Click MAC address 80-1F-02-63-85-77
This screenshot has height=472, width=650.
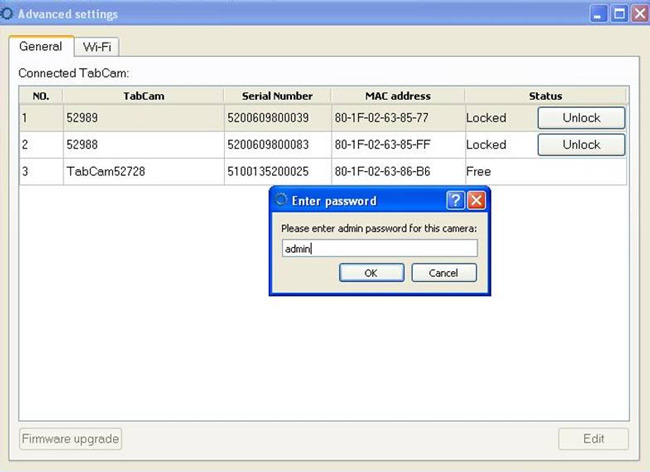click(x=398, y=118)
